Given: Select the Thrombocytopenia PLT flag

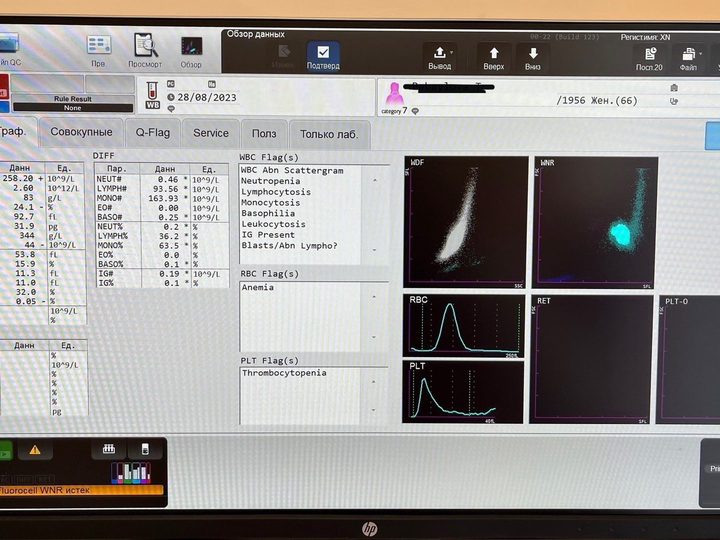Looking at the screenshot, I should (x=284, y=373).
